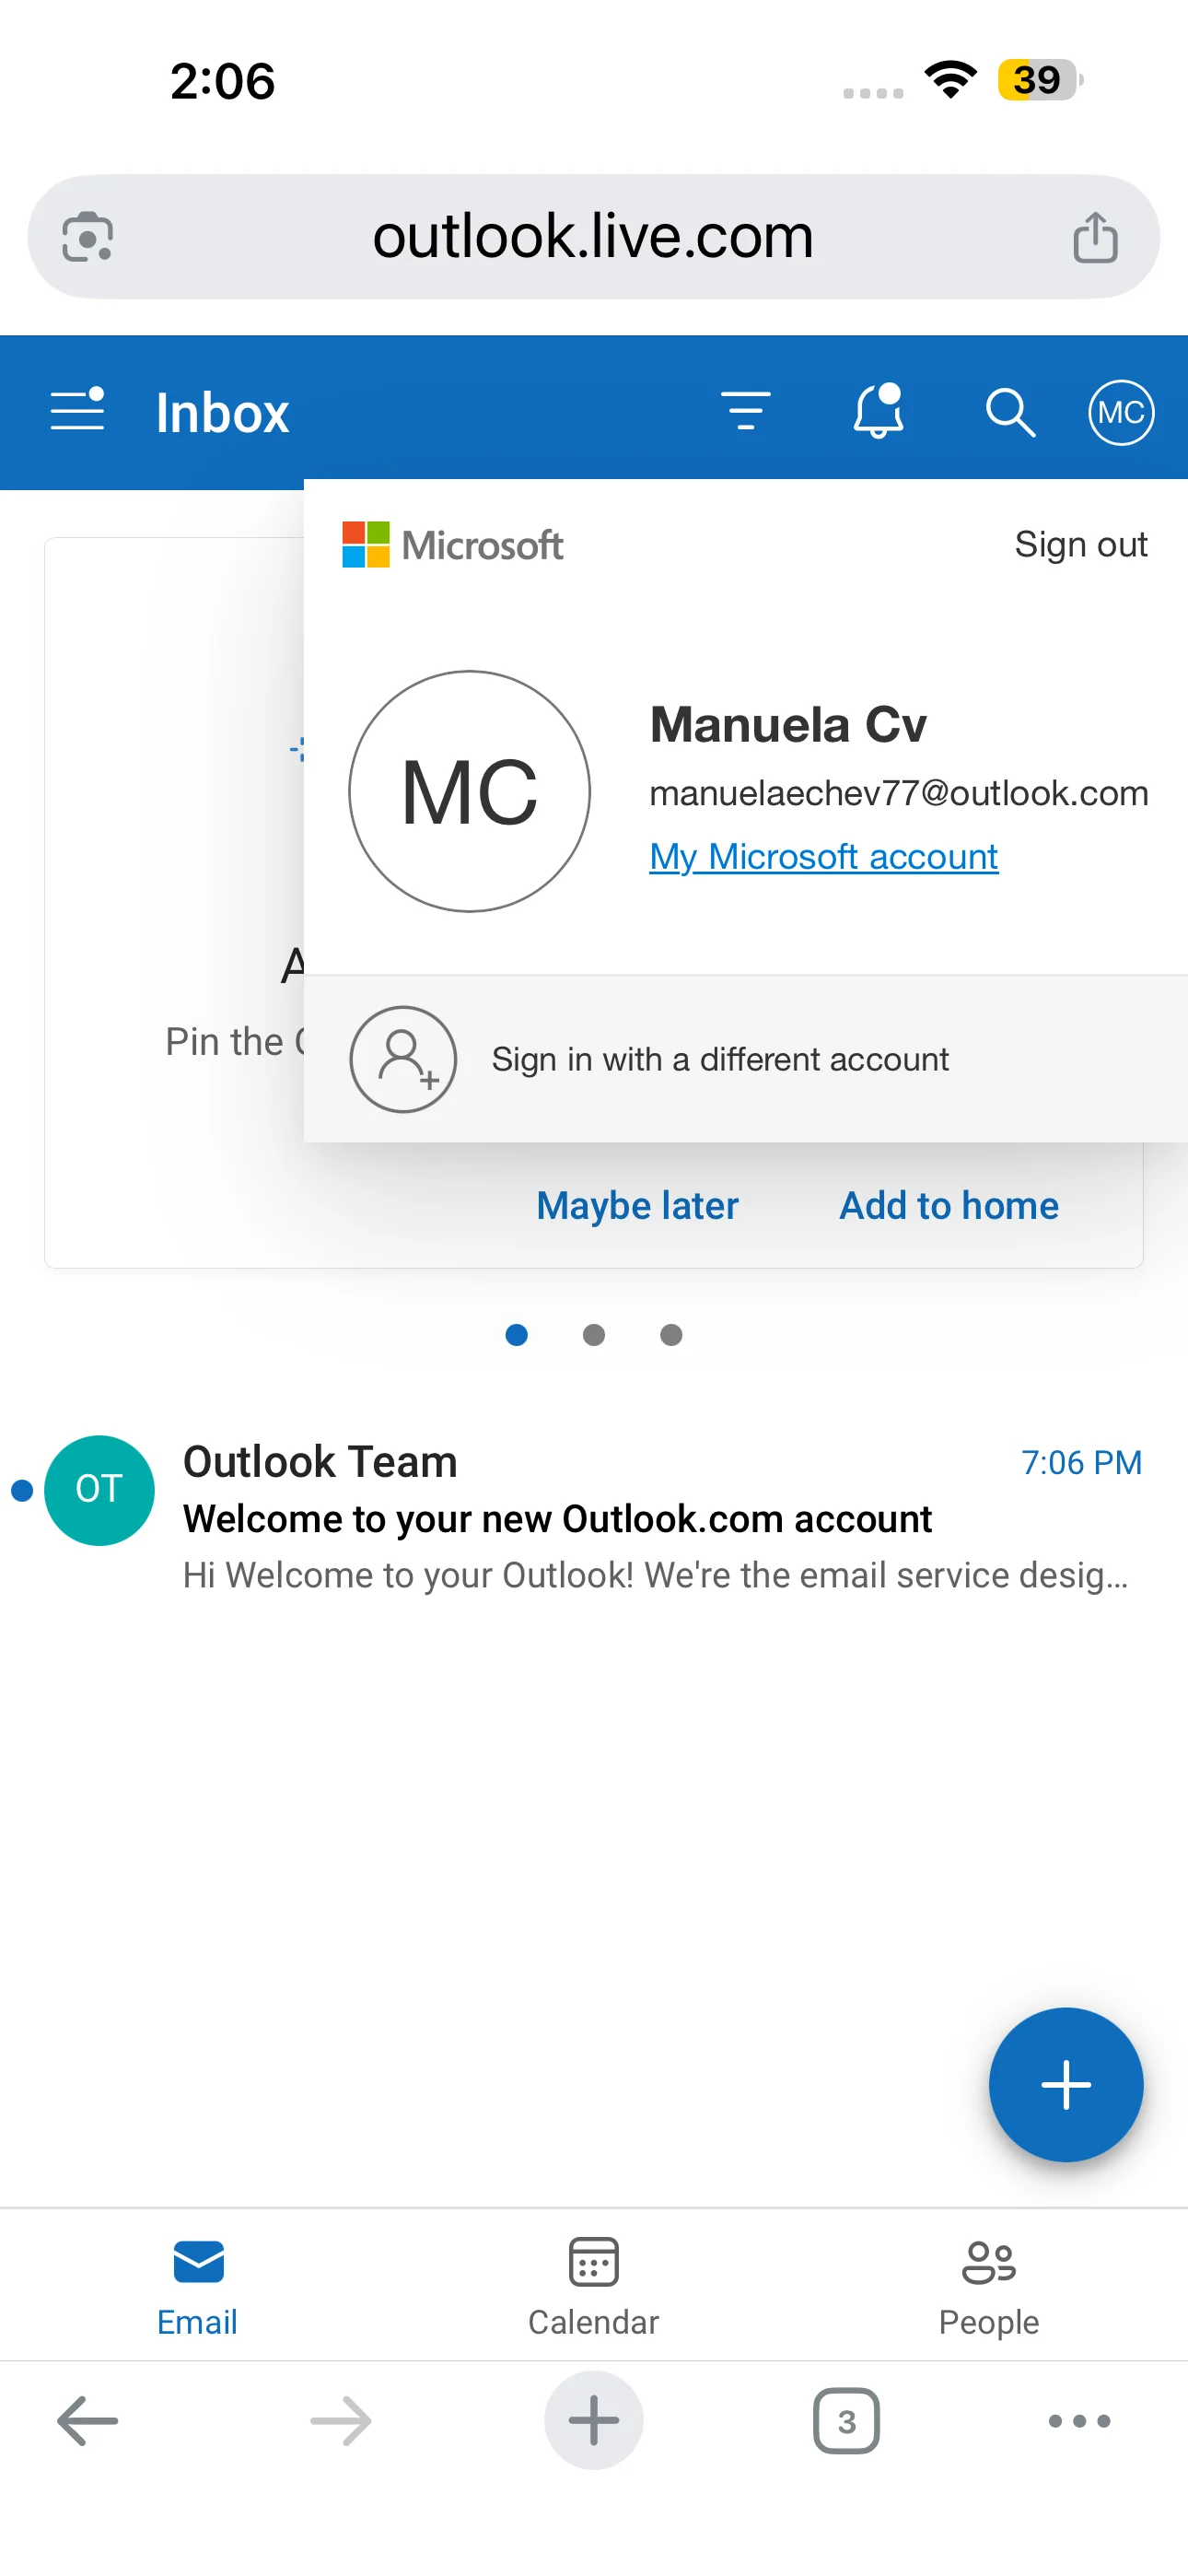Tap the camera lens search icon
Image resolution: width=1188 pixels, height=2576 pixels.
(87, 237)
